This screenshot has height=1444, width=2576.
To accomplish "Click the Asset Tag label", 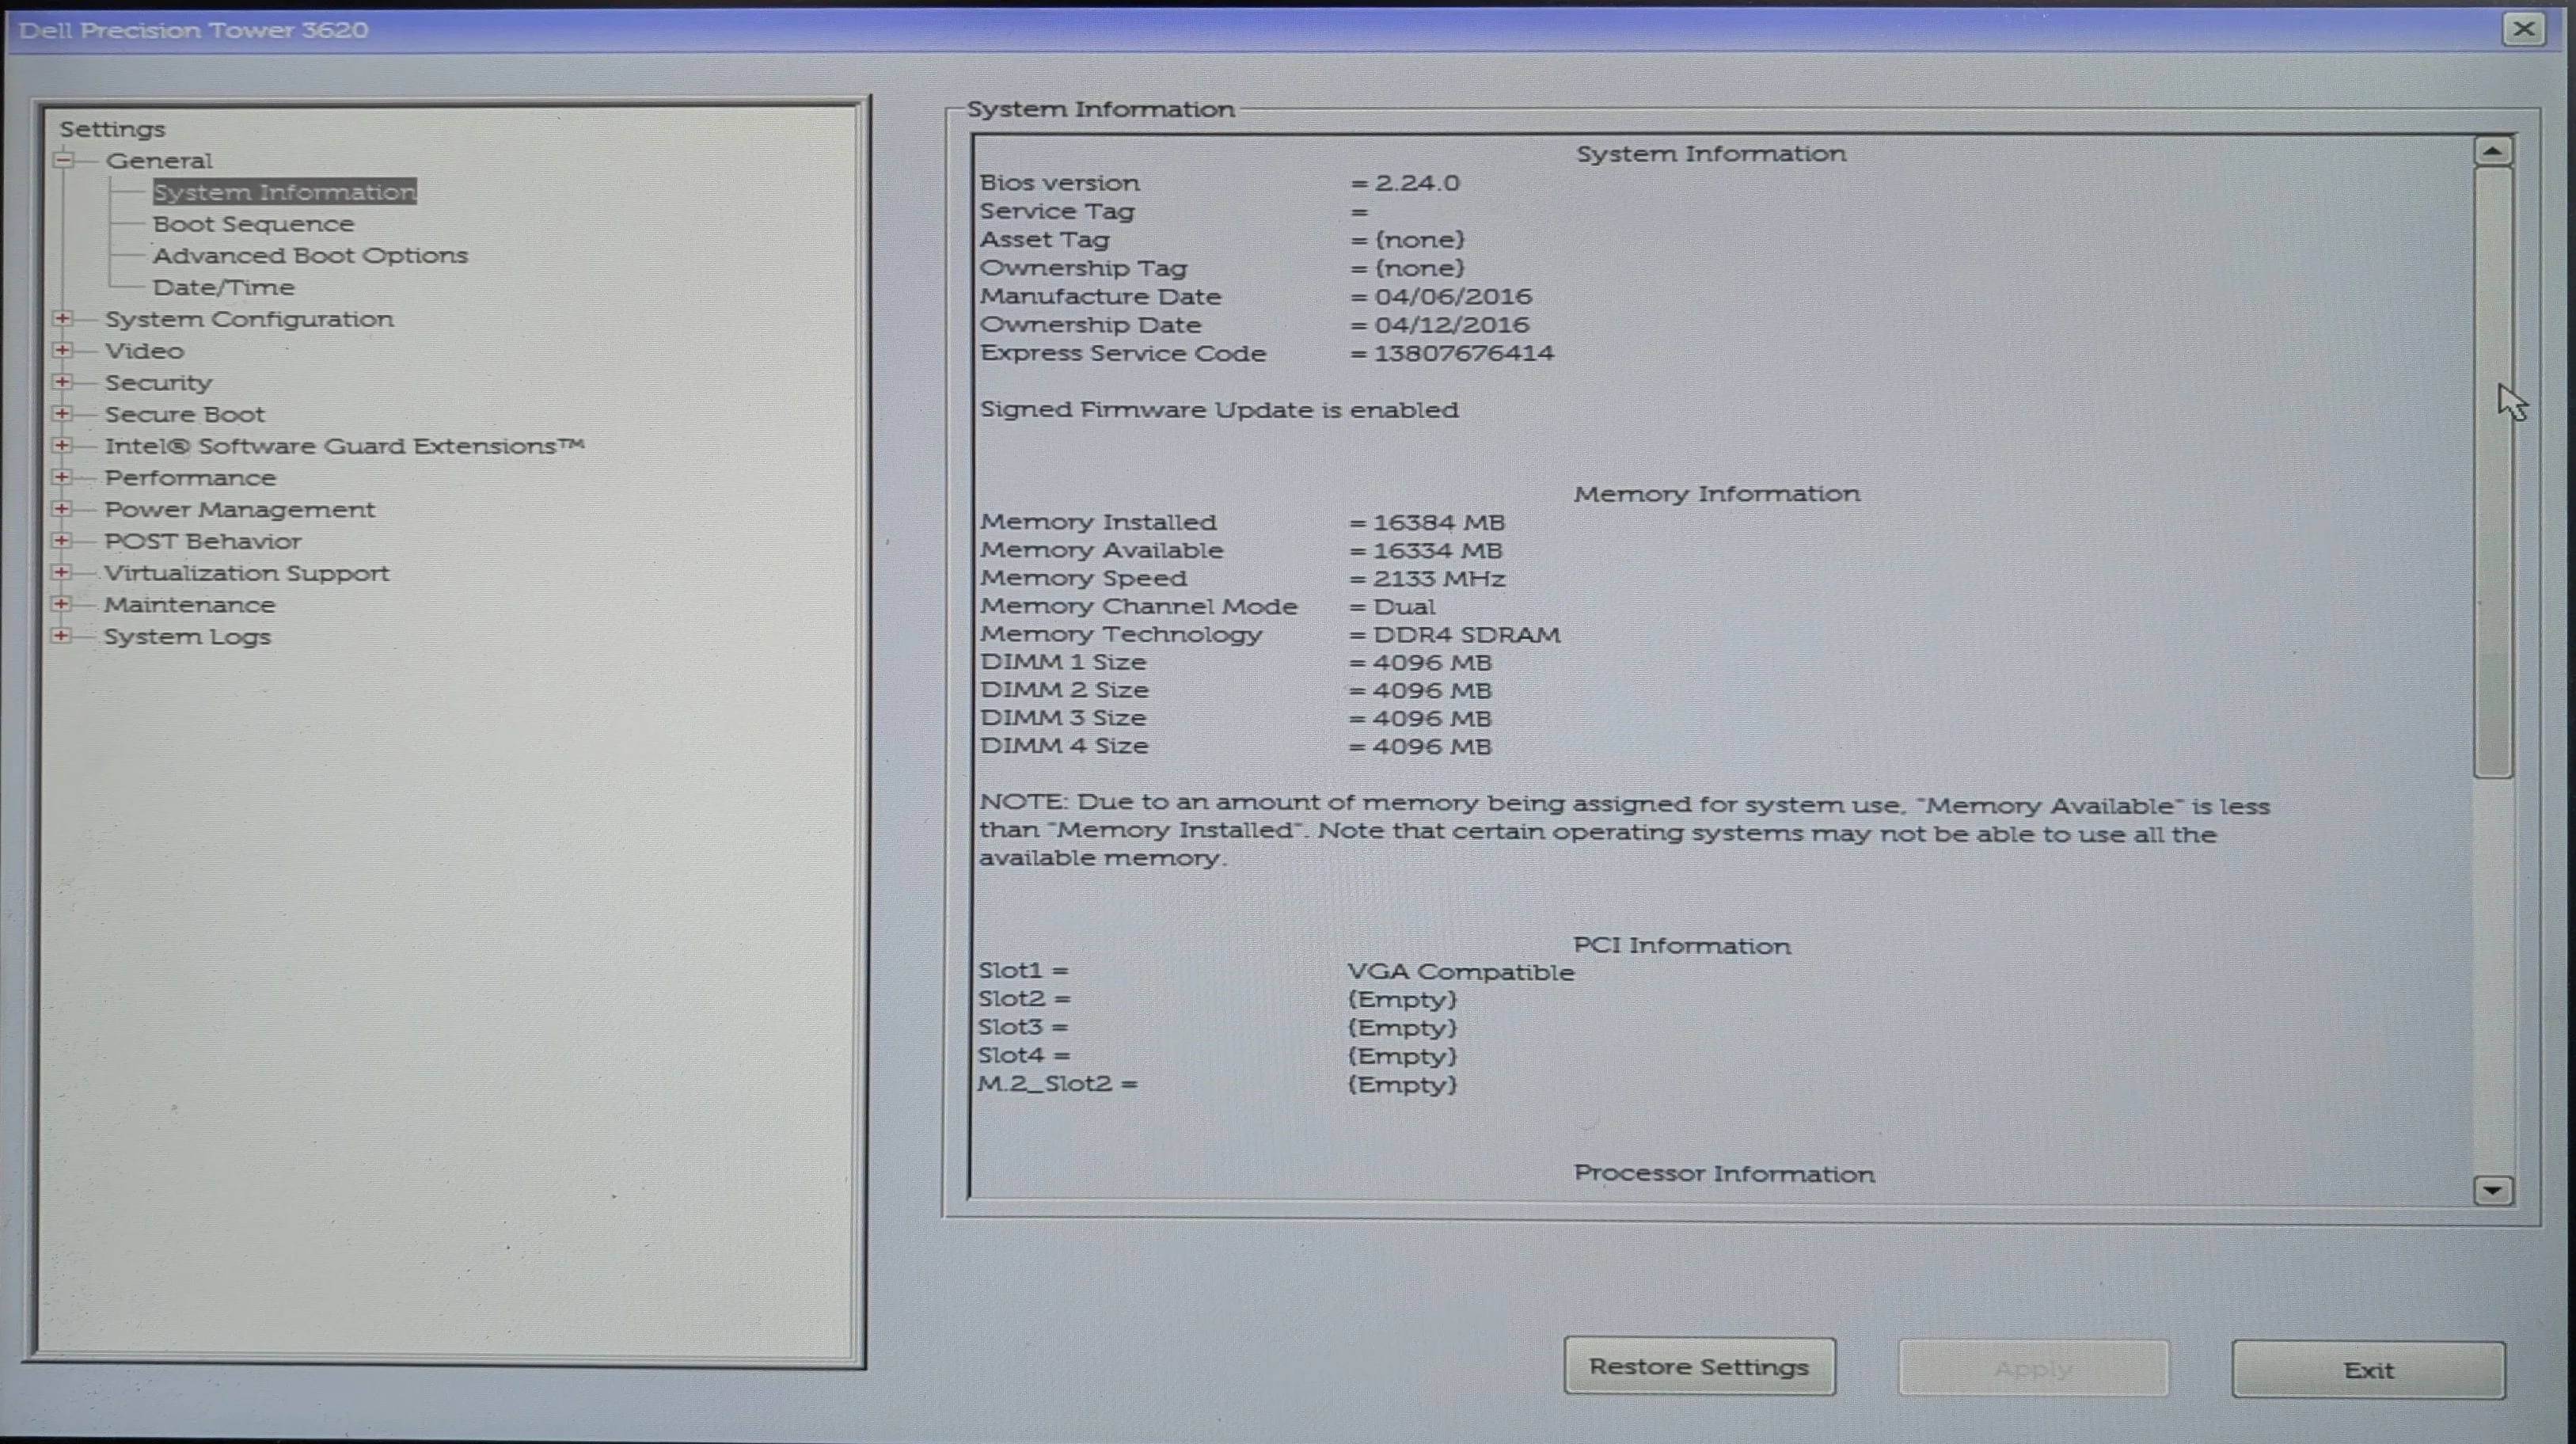I will [x=1045, y=240].
